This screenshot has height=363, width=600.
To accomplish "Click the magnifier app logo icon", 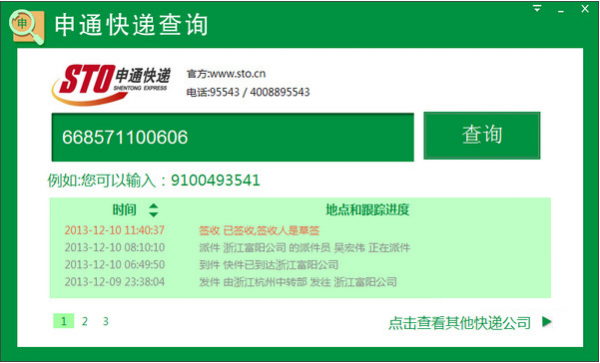I will 27,27.
